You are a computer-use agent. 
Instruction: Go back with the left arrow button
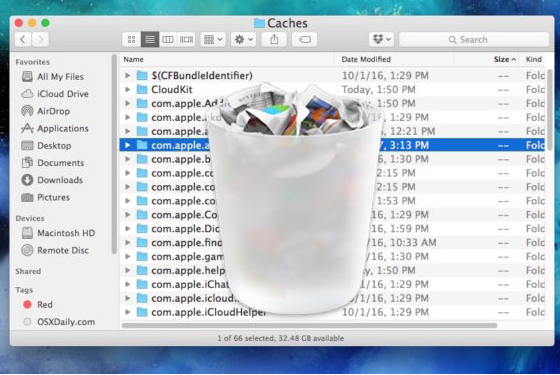(23, 39)
